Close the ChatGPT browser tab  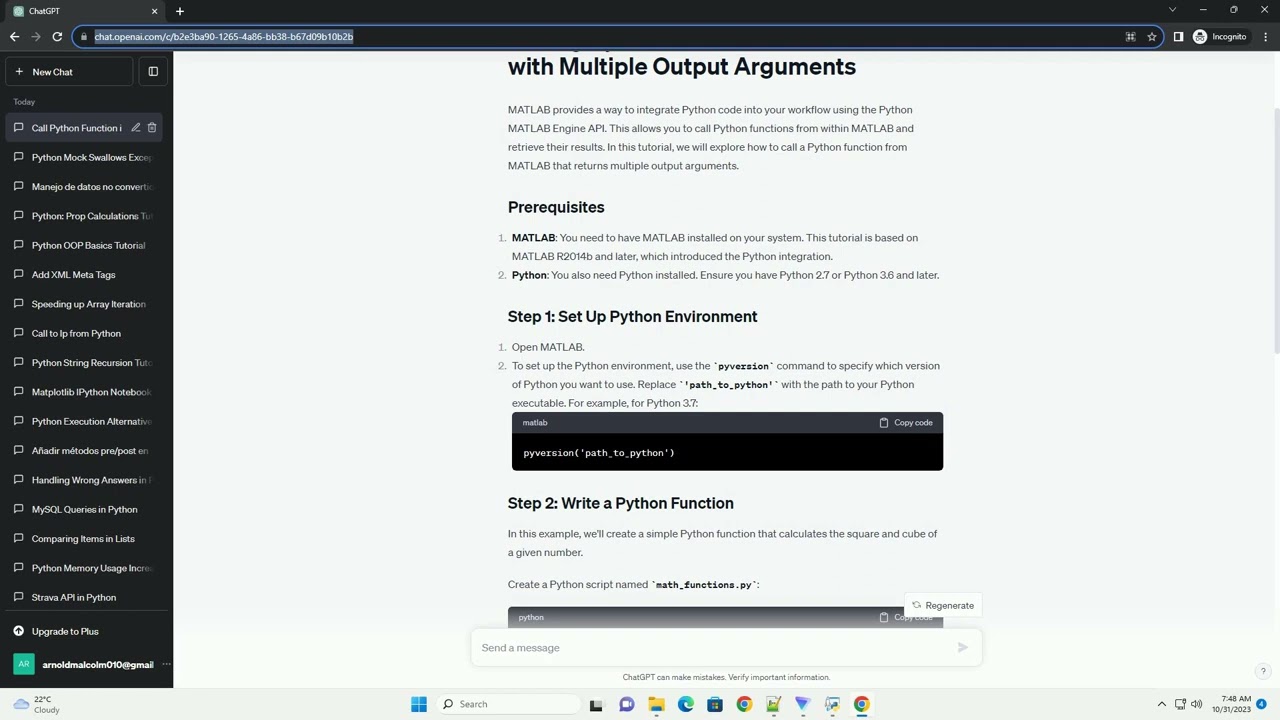click(154, 11)
